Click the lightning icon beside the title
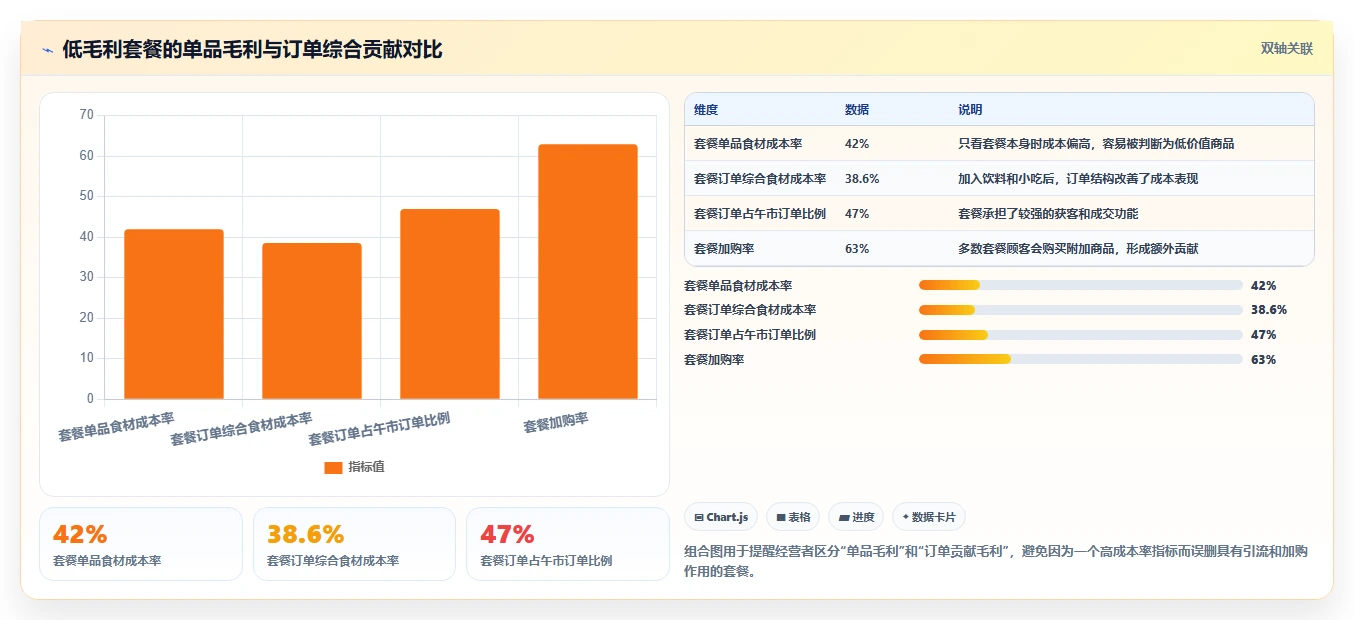 pos(48,50)
